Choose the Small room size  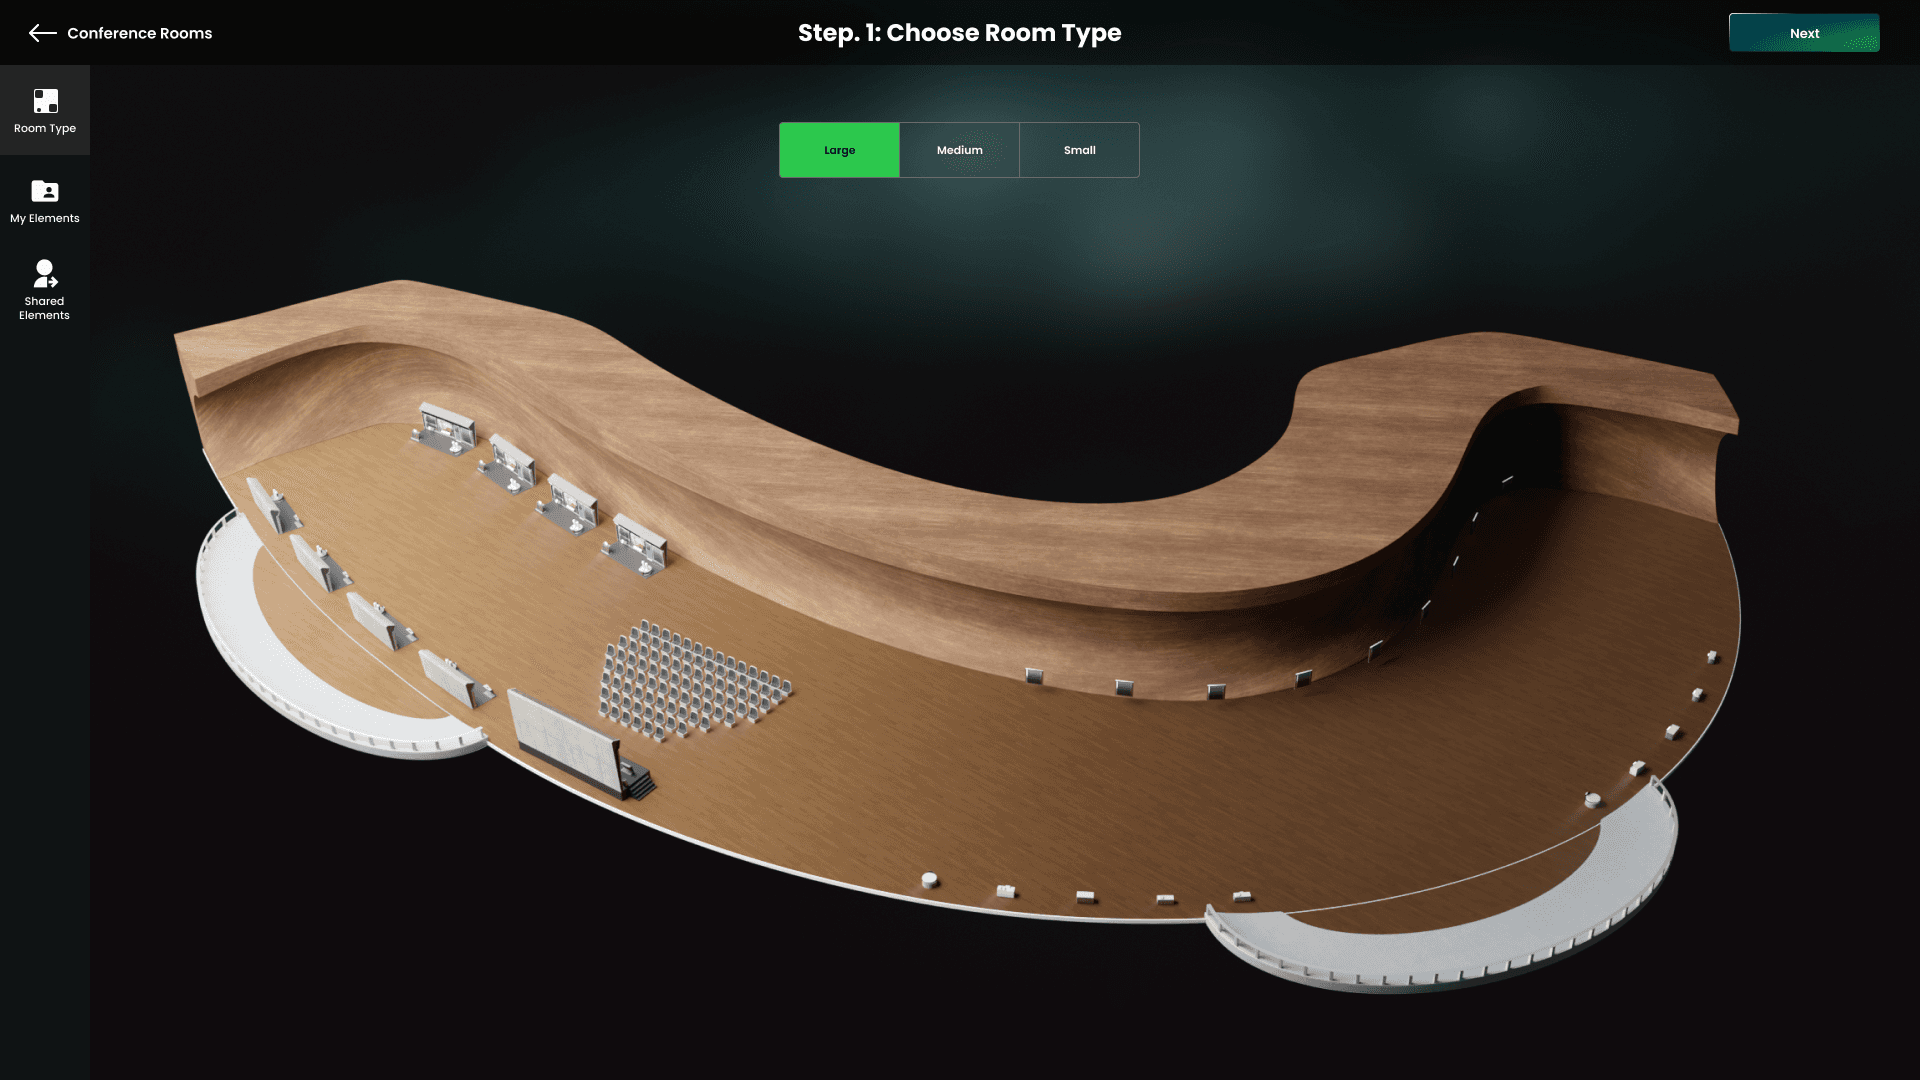(1078, 150)
